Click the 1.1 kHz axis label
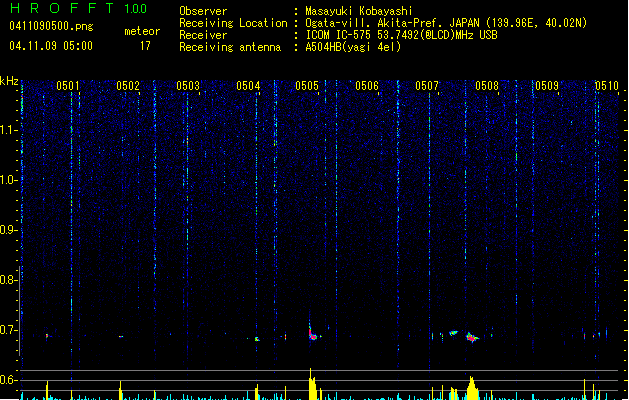Image resolution: width=629 pixels, height=400 pixels. pos(8,130)
